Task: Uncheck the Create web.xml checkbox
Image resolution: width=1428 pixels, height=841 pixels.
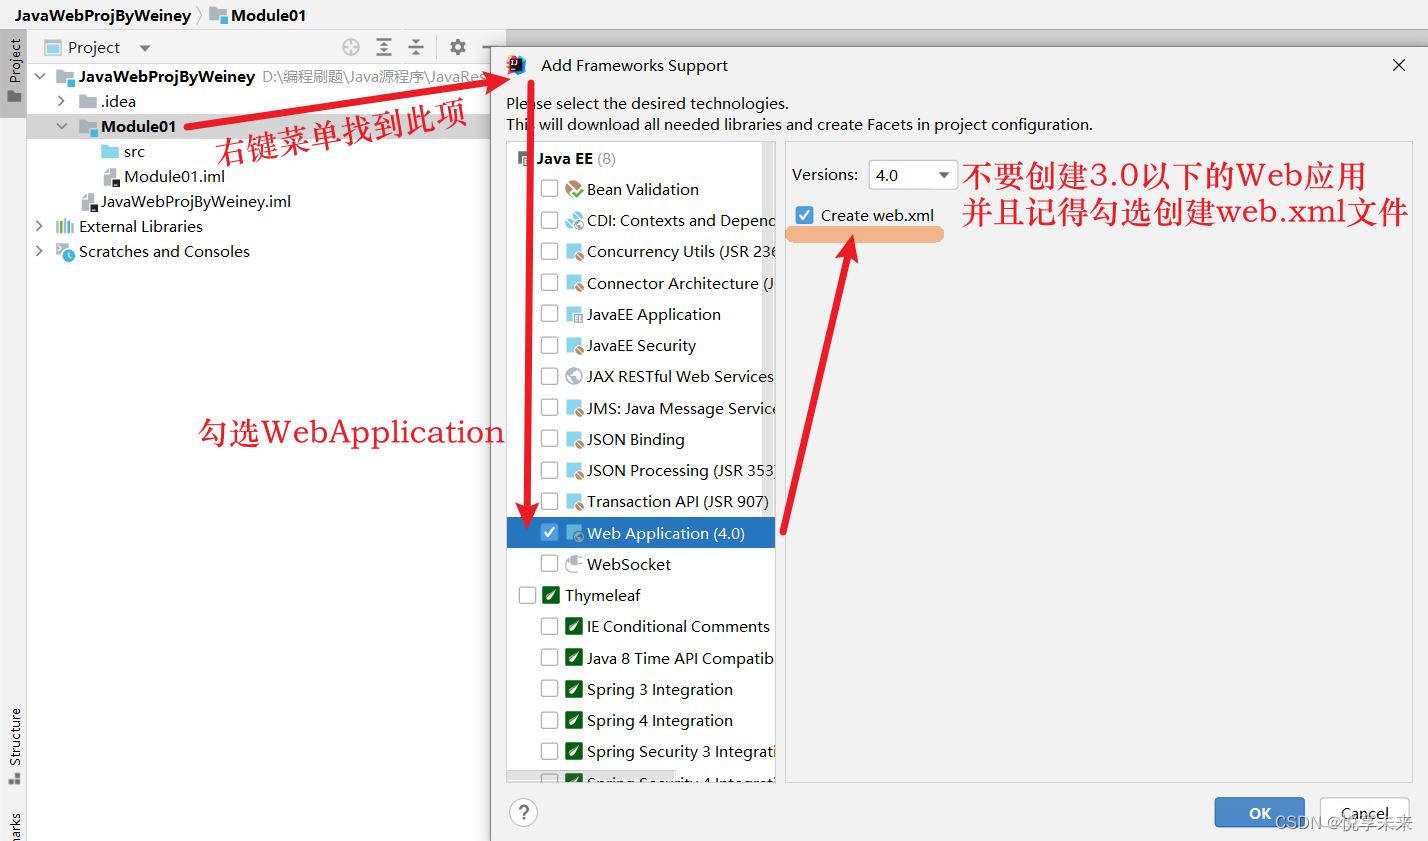Action: coord(803,214)
